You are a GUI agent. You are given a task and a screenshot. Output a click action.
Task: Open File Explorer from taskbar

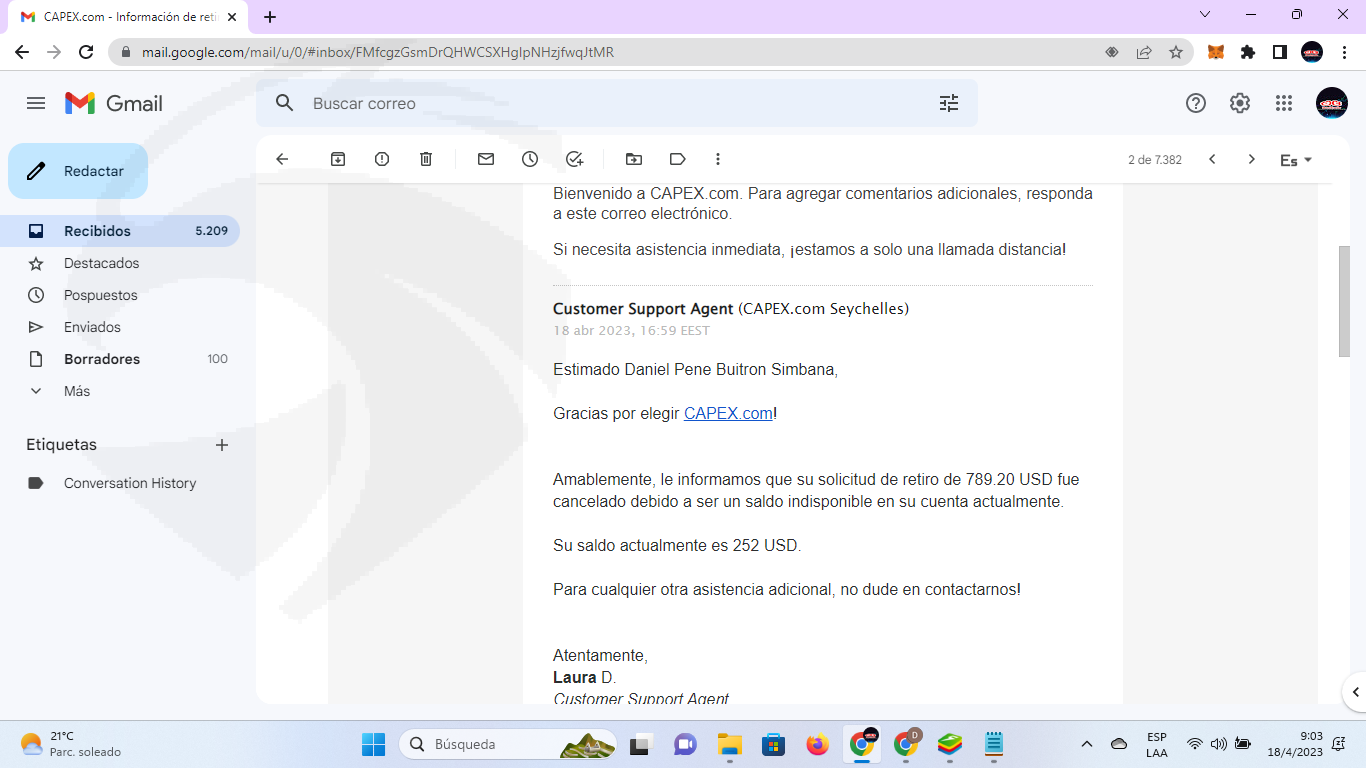tap(729, 744)
